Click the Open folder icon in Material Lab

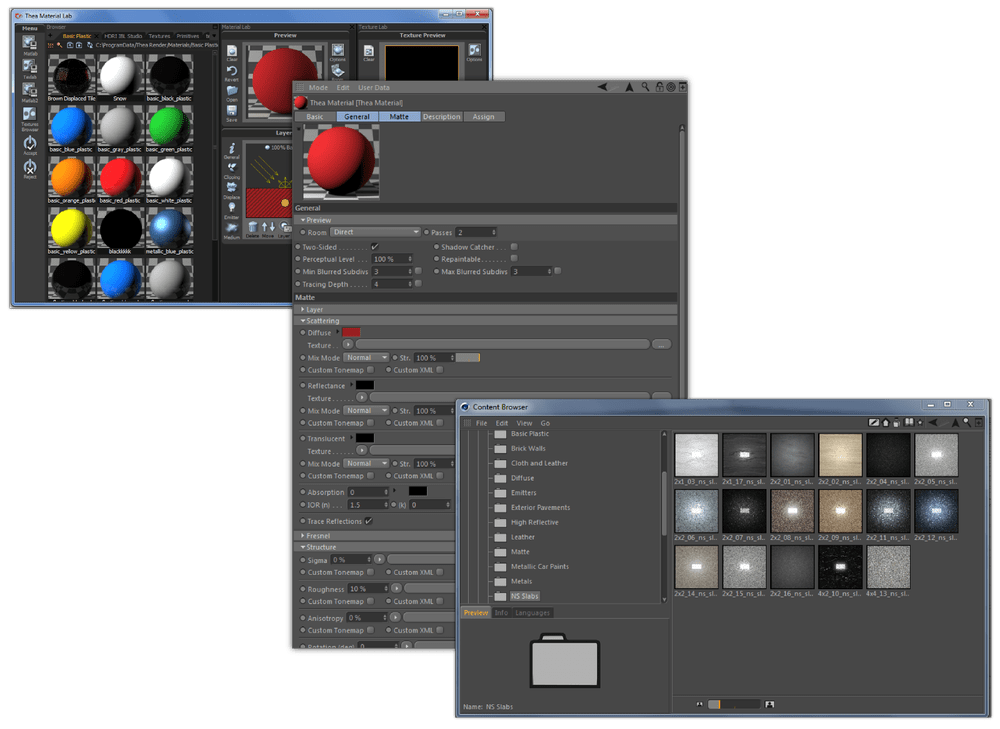pyautogui.click(x=232, y=91)
